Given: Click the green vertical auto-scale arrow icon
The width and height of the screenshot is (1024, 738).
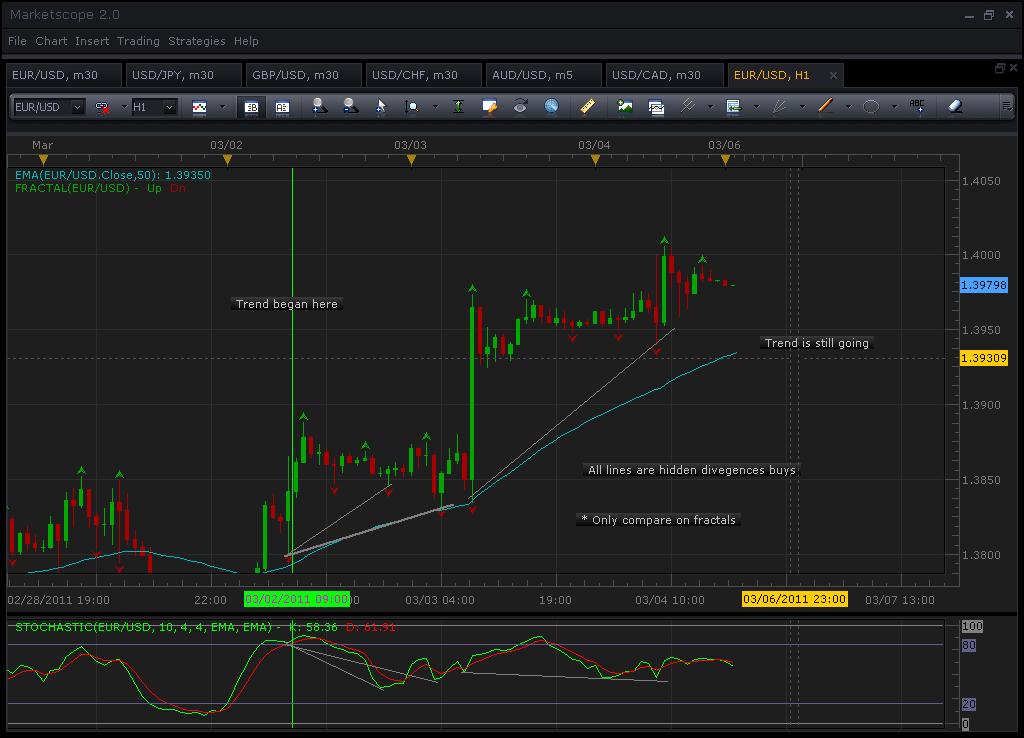Looking at the screenshot, I should [x=458, y=106].
